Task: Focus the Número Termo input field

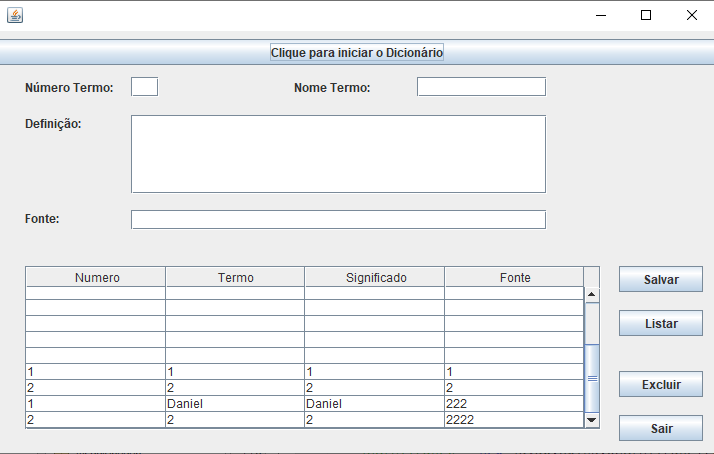Action: pyautogui.click(x=144, y=87)
